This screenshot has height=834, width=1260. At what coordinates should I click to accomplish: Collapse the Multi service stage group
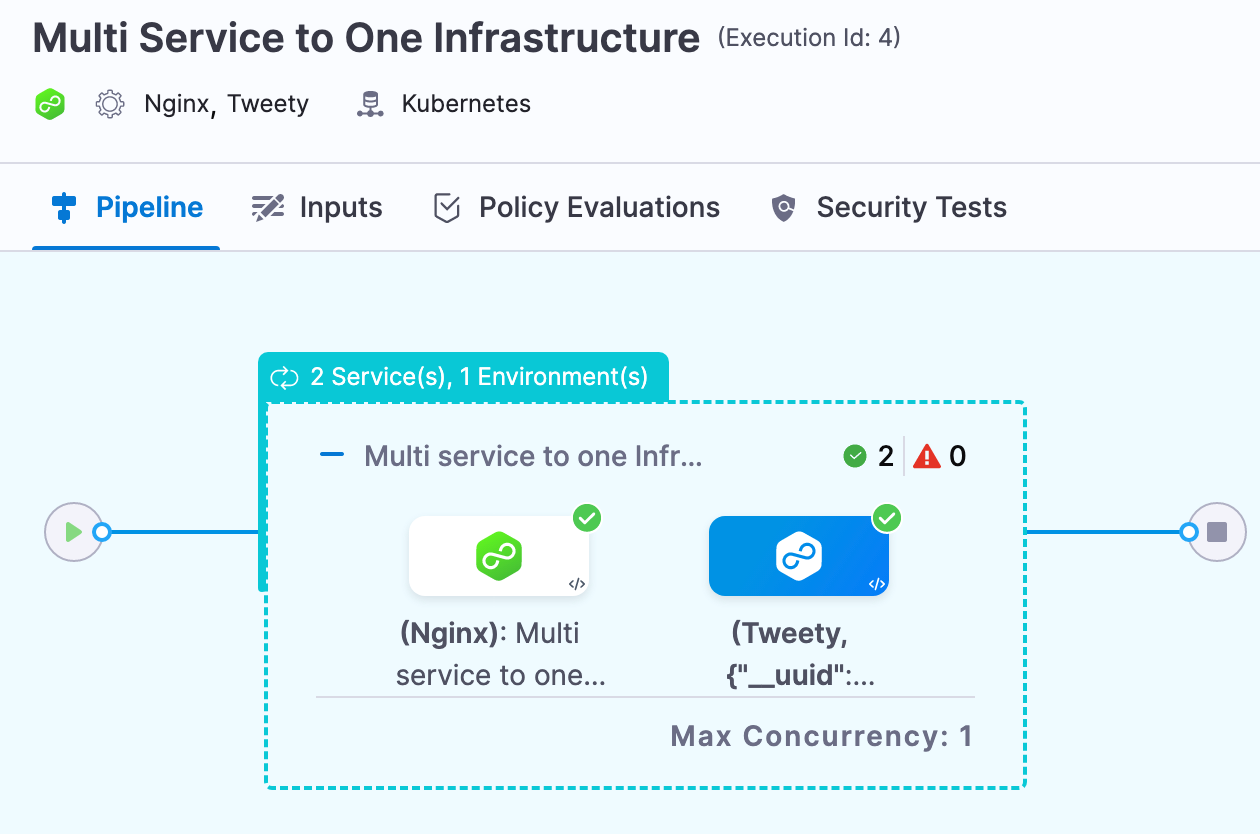(331, 456)
